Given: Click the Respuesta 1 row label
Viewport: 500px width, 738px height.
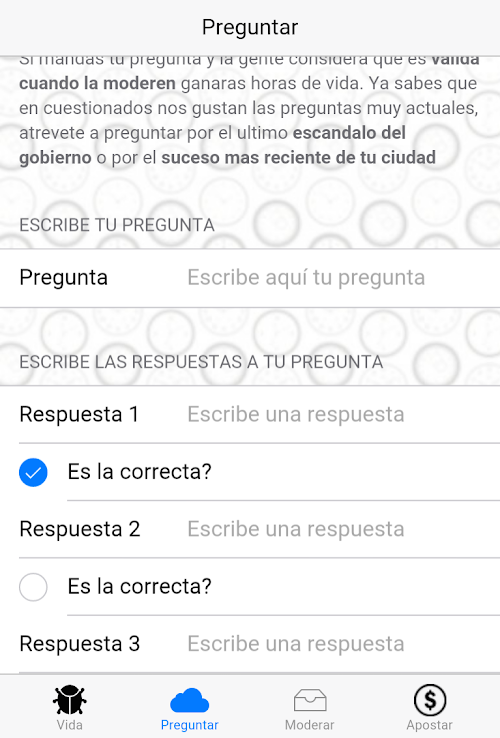Looking at the screenshot, I should coord(79,415).
